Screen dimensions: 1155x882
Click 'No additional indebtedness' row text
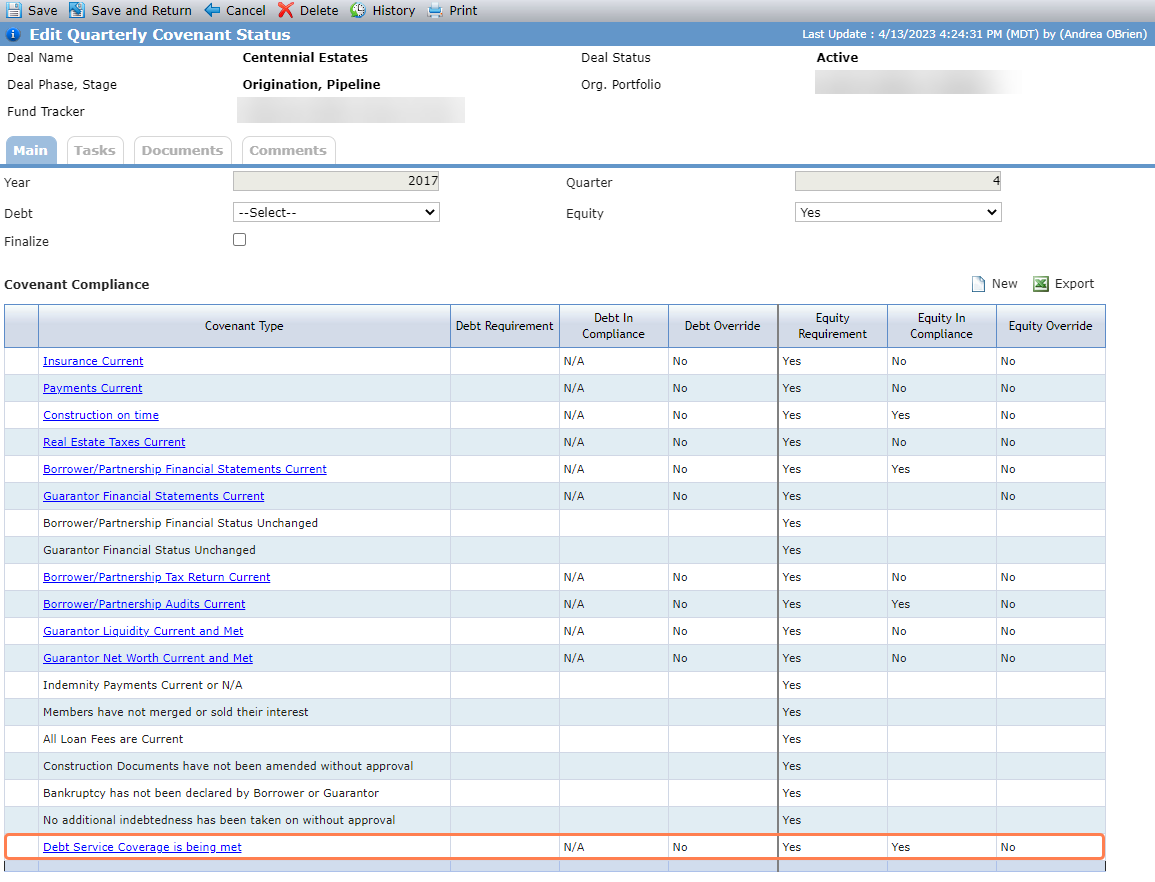(220, 820)
